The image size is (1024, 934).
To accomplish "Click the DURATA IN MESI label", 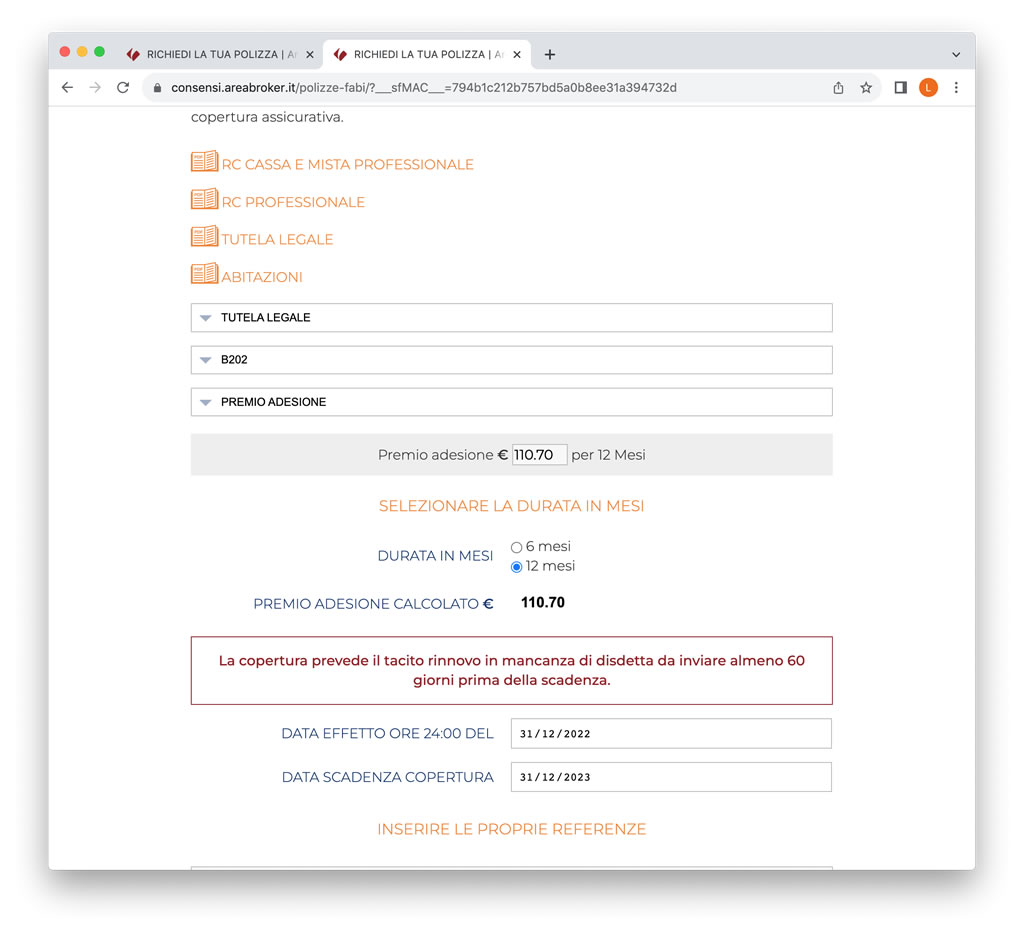I will (x=435, y=556).
